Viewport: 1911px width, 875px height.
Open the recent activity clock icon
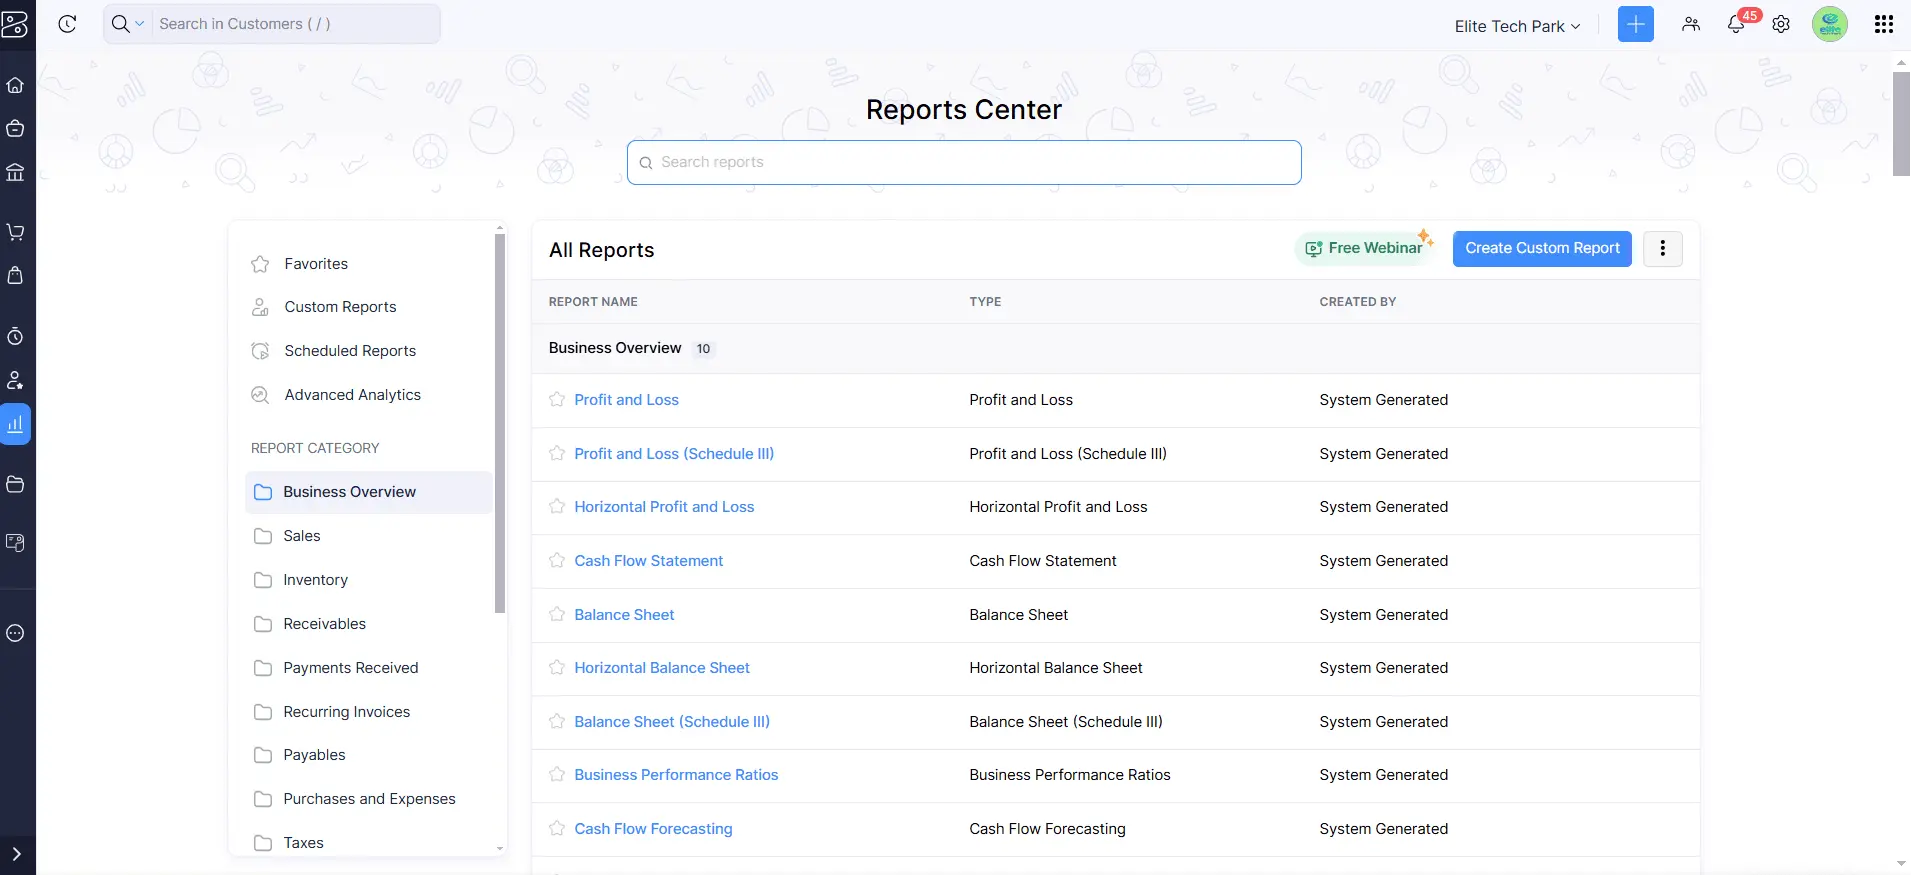pos(68,24)
